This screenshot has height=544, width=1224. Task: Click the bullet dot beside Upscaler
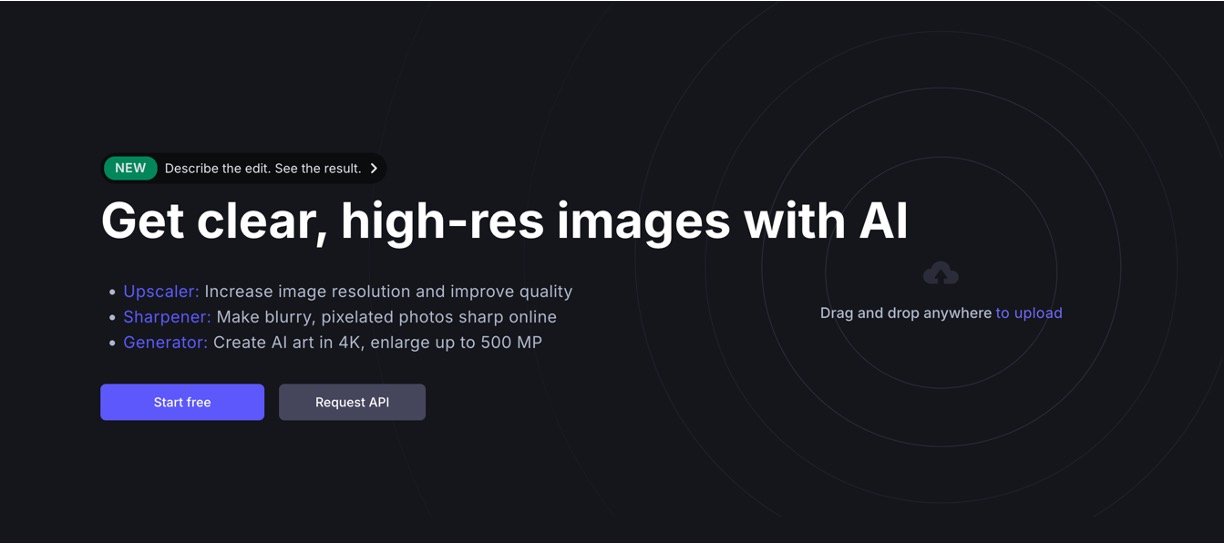[113, 292]
